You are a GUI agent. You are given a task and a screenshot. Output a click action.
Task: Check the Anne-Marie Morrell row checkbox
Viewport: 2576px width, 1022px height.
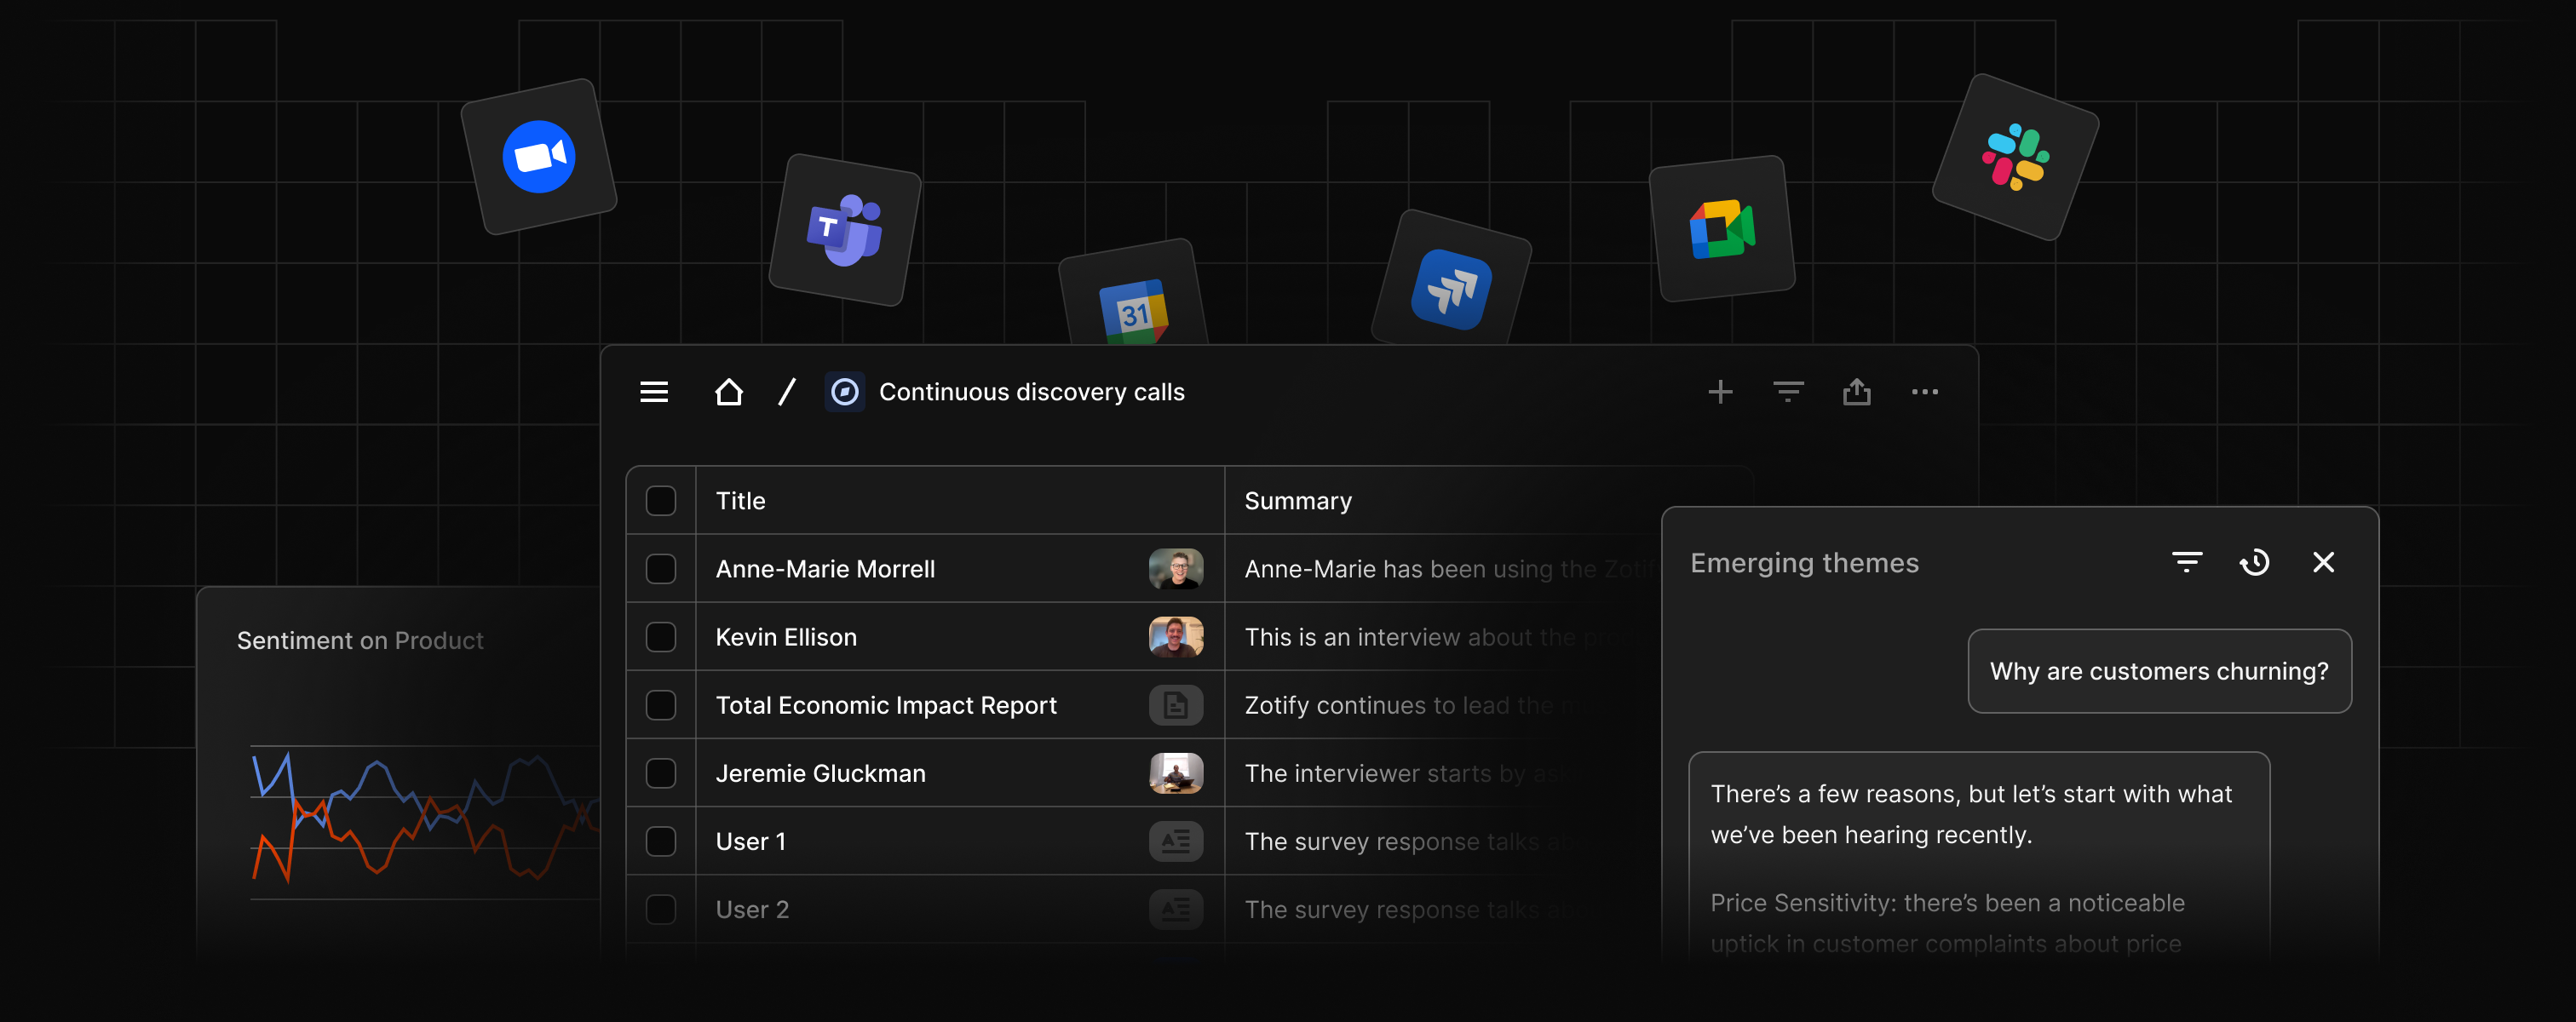(x=661, y=569)
